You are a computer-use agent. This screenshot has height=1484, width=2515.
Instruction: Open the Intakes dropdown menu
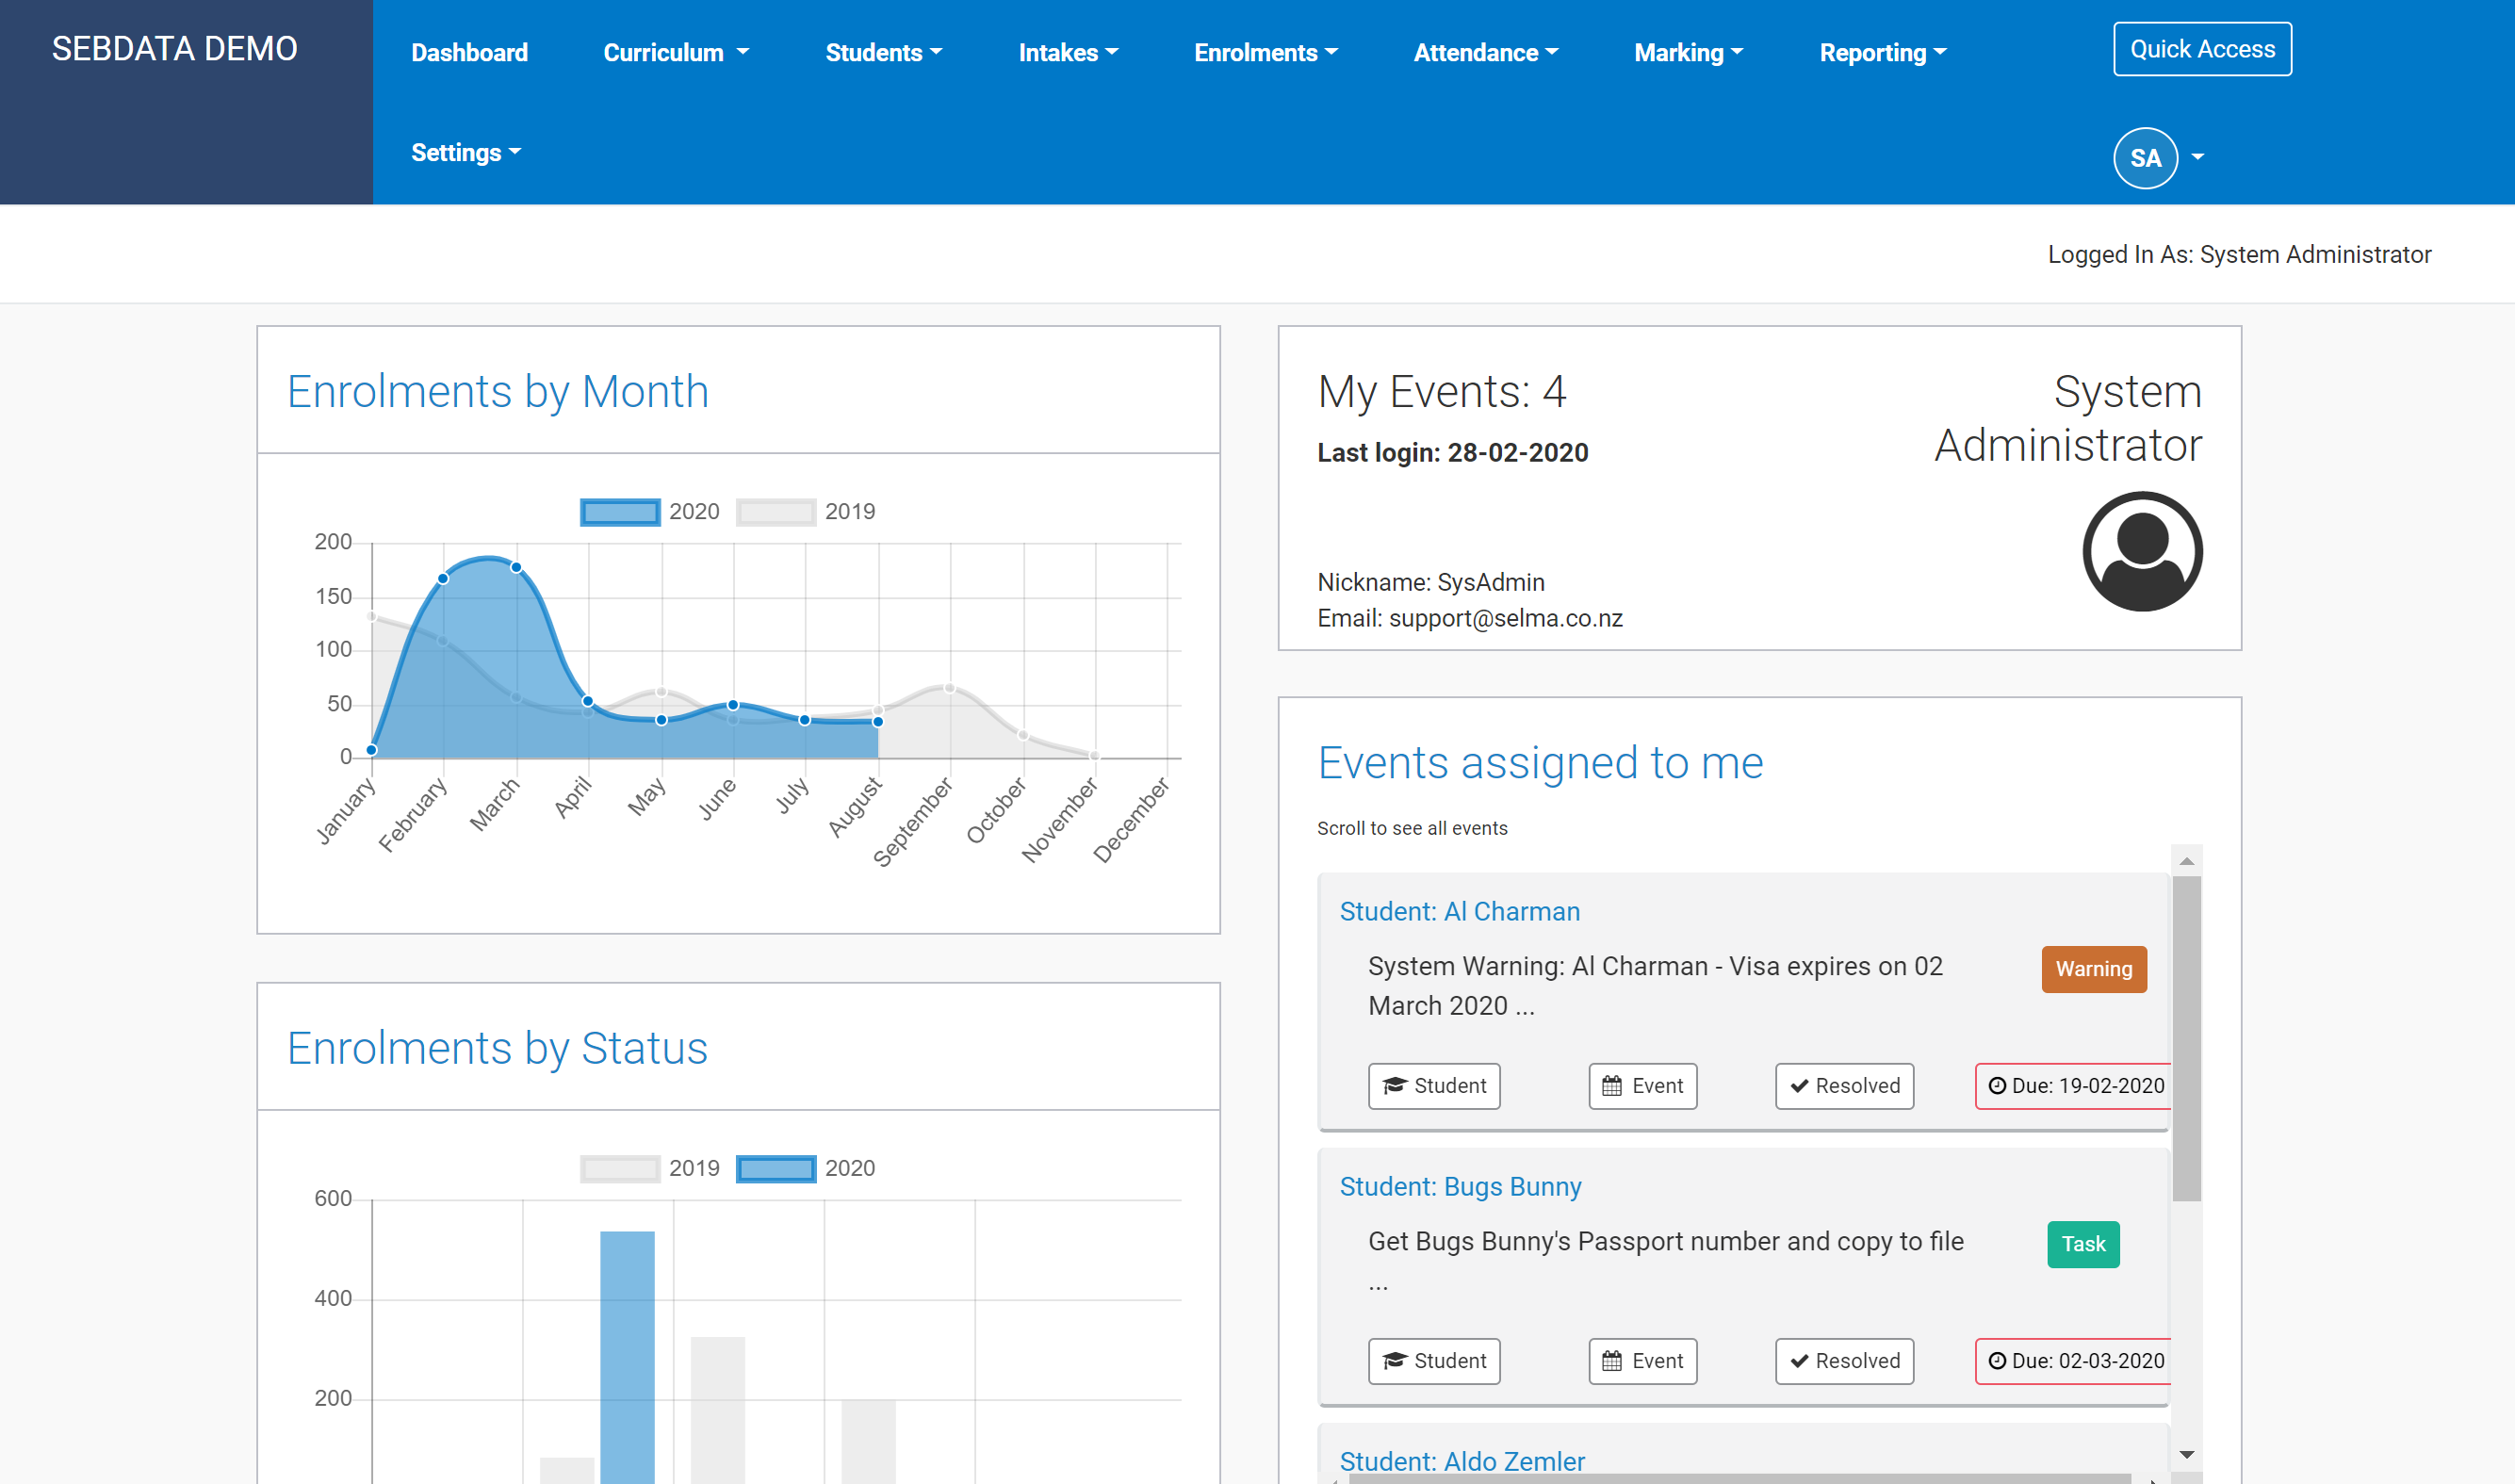pyautogui.click(x=1068, y=52)
